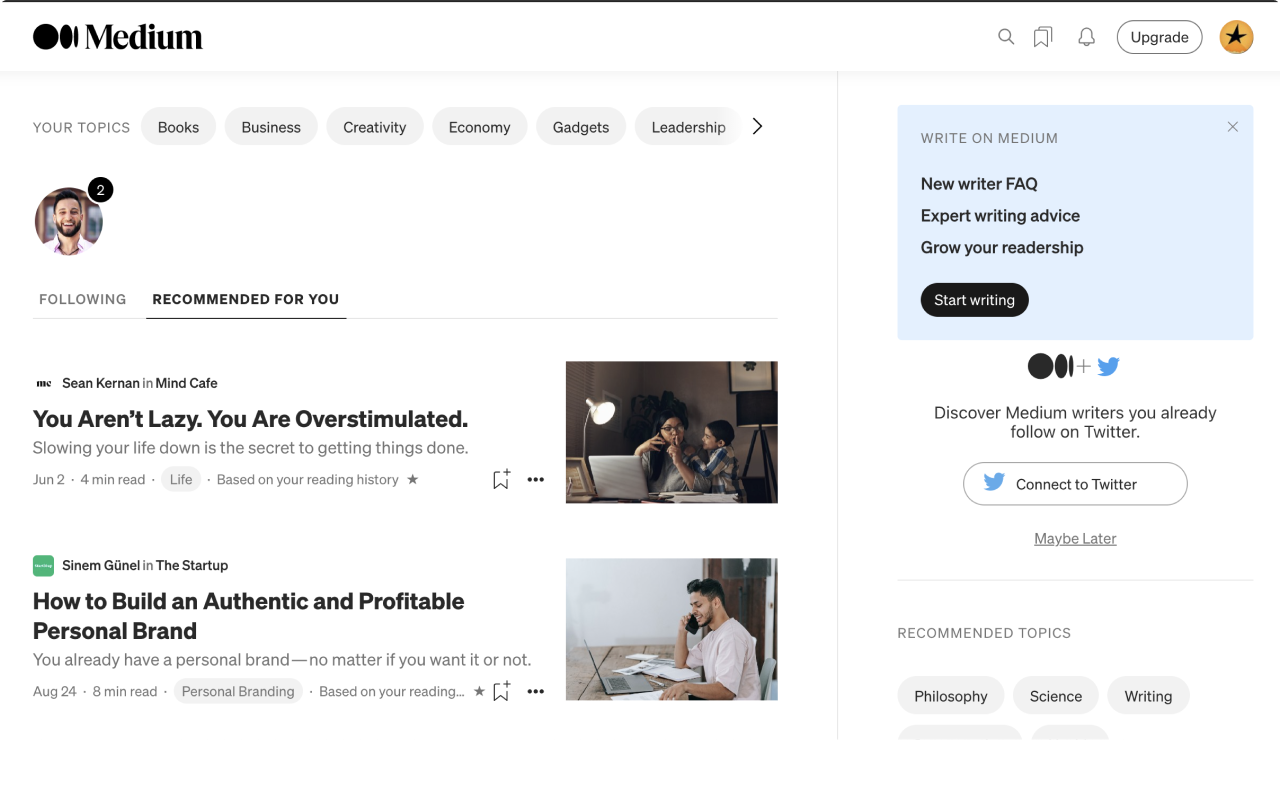Switch to the Following tab
The image size is (1280, 800).
pyautogui.click(x=82, y=299)
